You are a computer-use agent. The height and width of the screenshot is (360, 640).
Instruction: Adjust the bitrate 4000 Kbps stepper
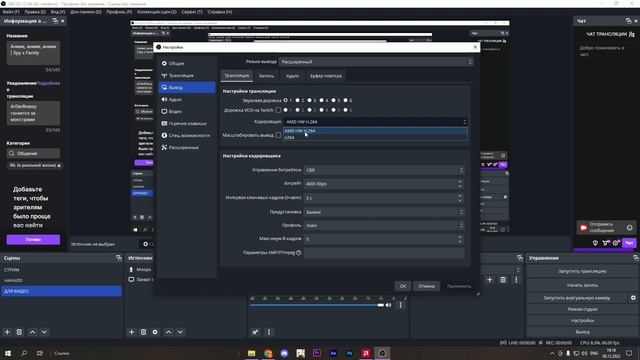point(460,184)
